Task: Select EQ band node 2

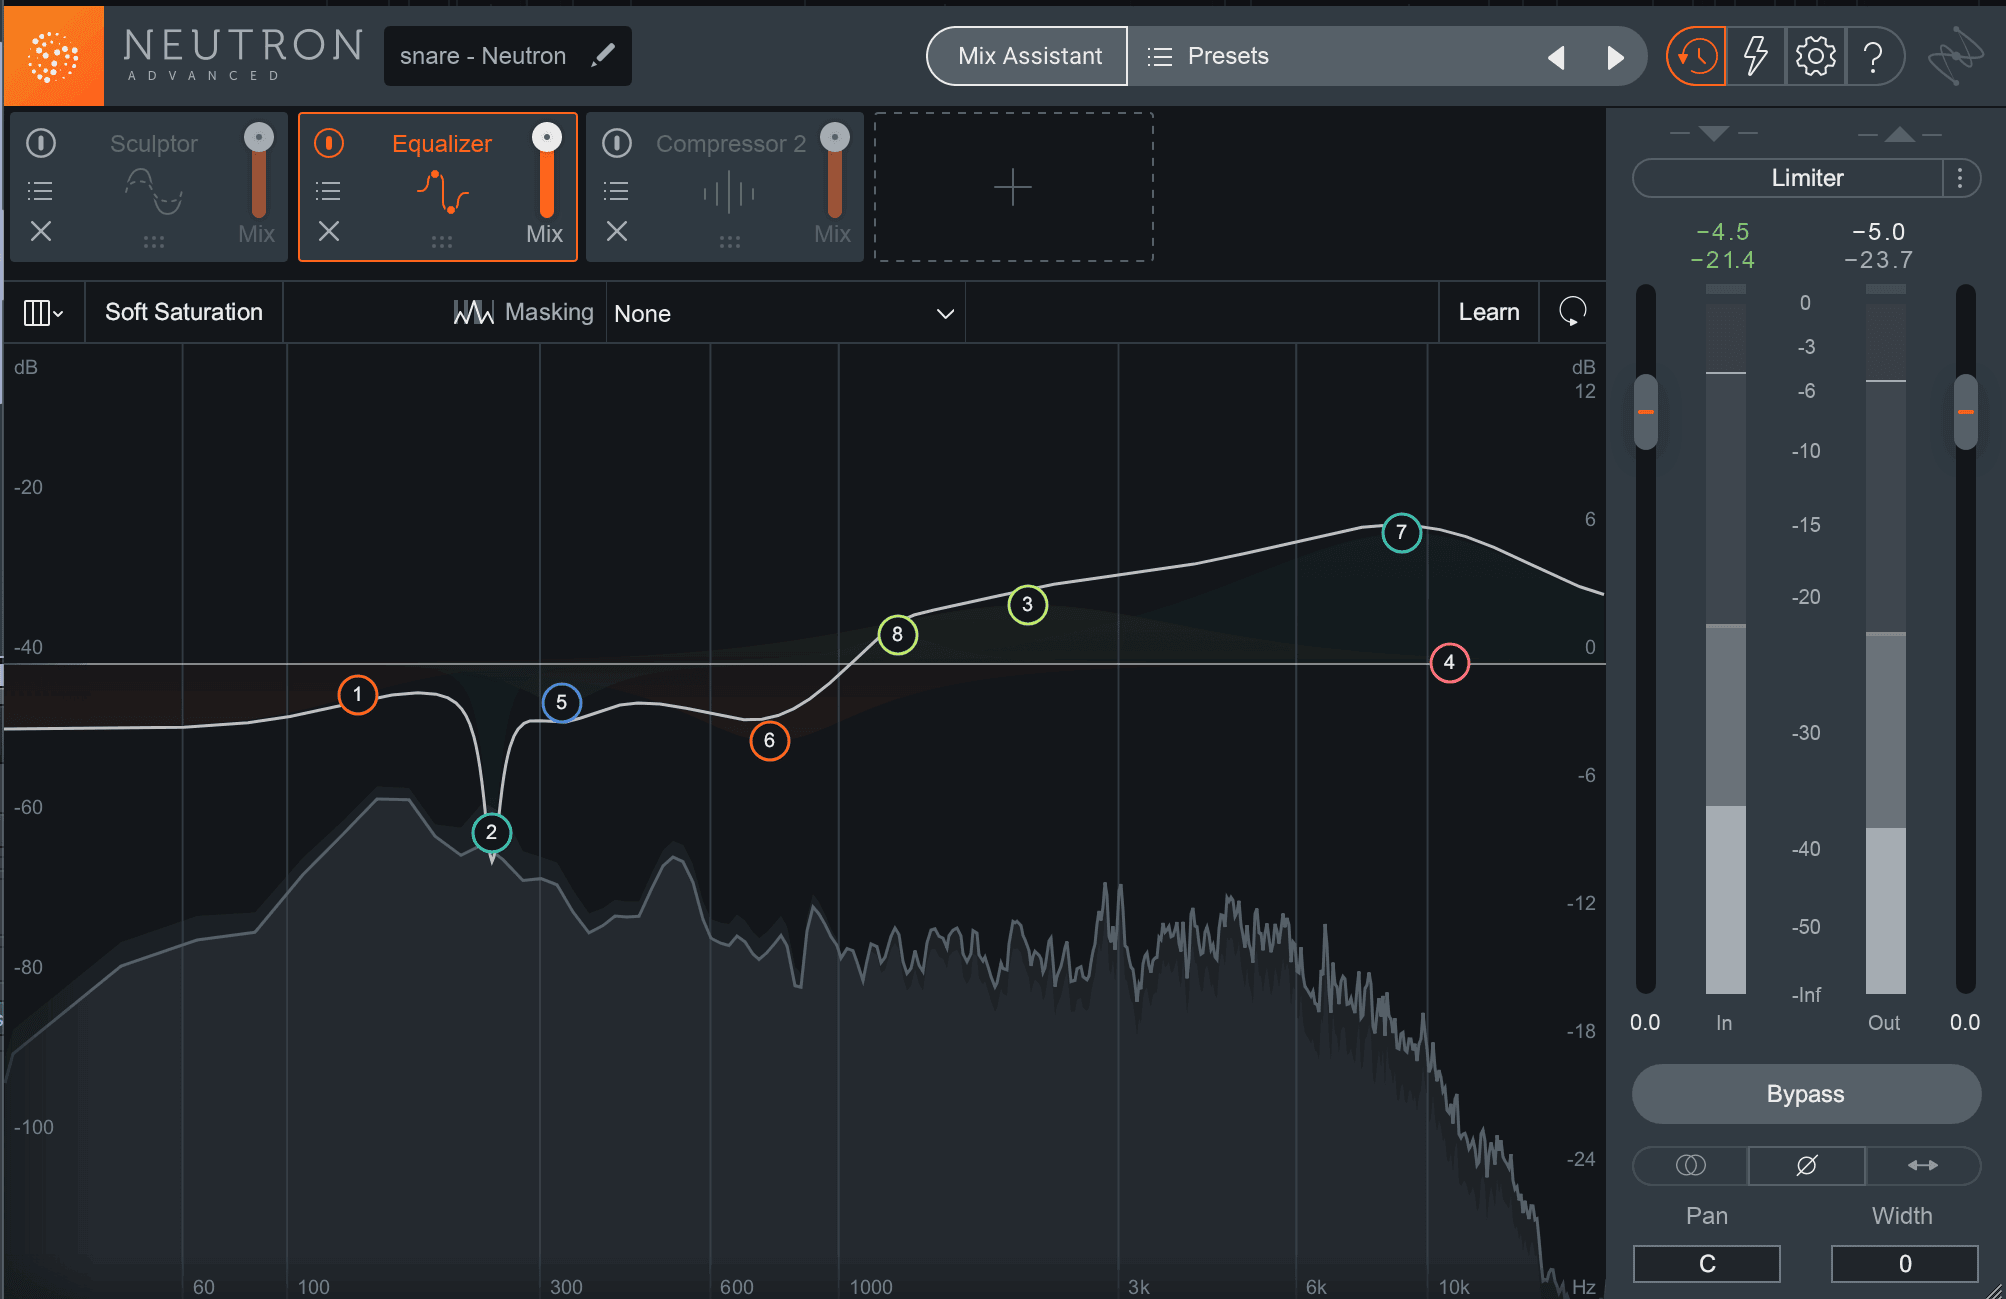Action: [491, 832]
